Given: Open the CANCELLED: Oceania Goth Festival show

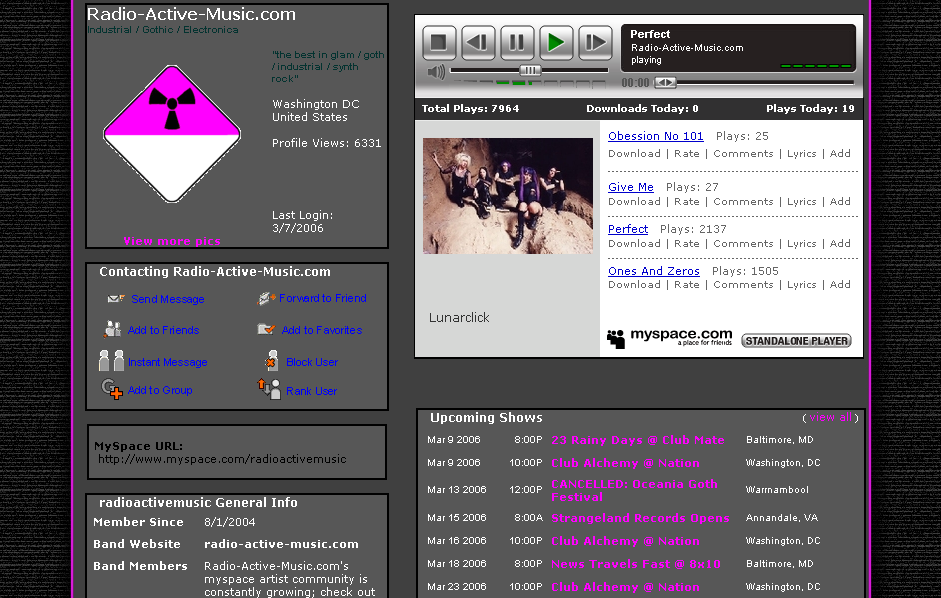Looking at the screenshot, I should (634, 491).
